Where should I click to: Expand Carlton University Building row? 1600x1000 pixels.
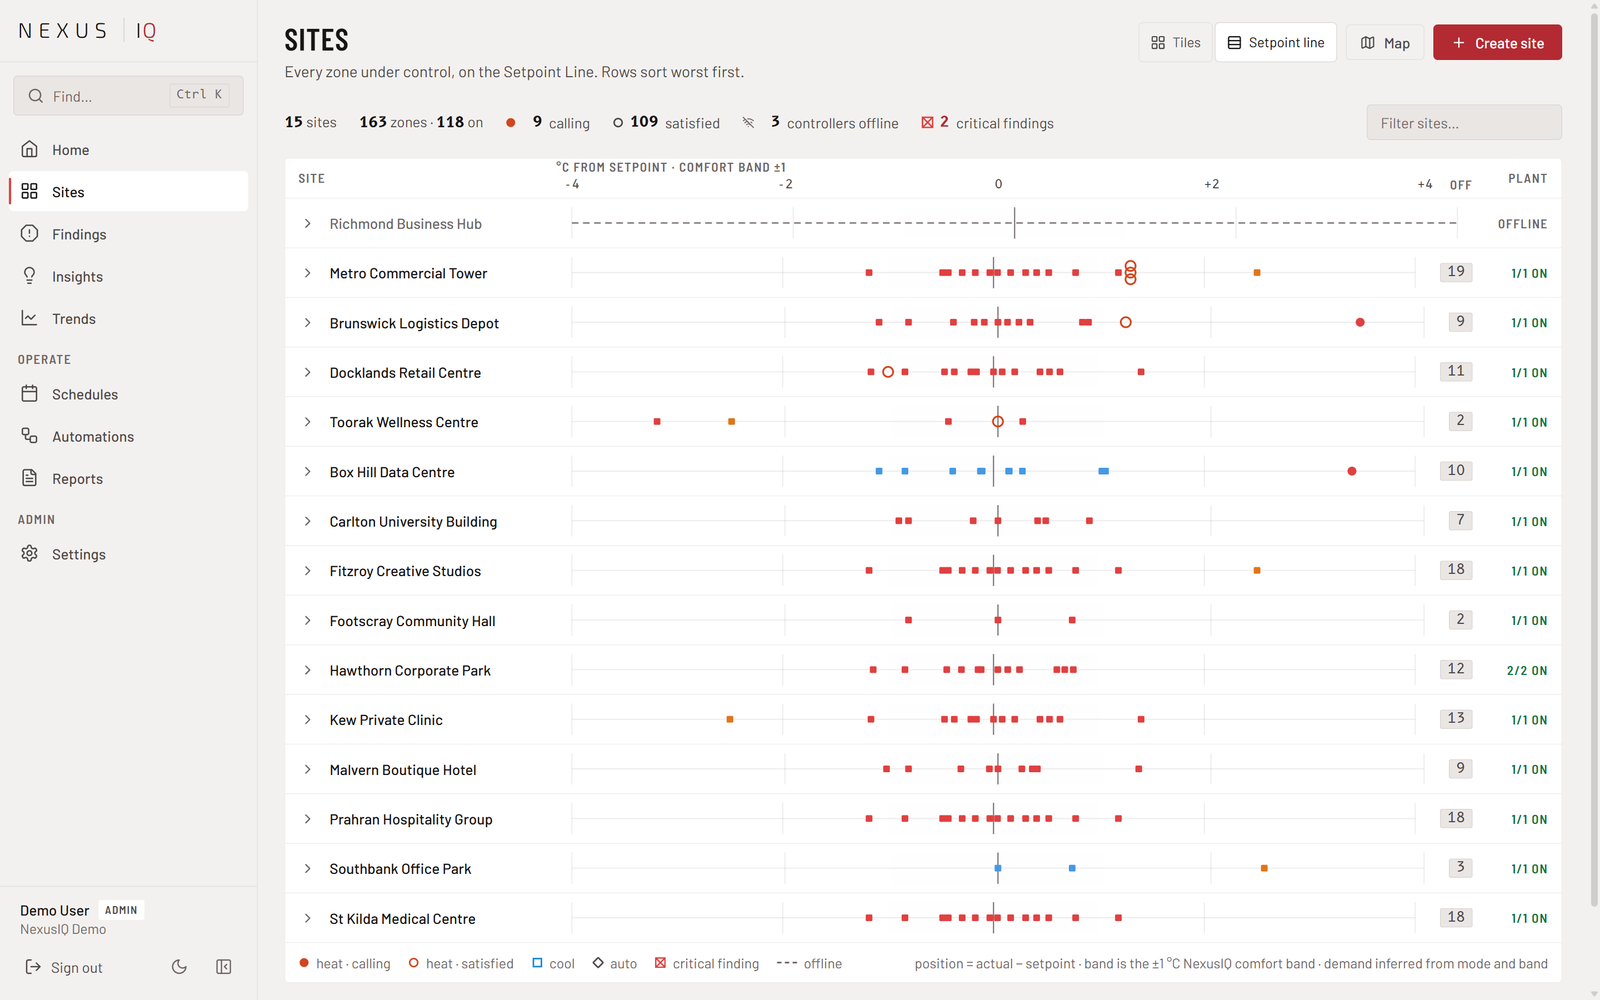click(x=308, y=521)
